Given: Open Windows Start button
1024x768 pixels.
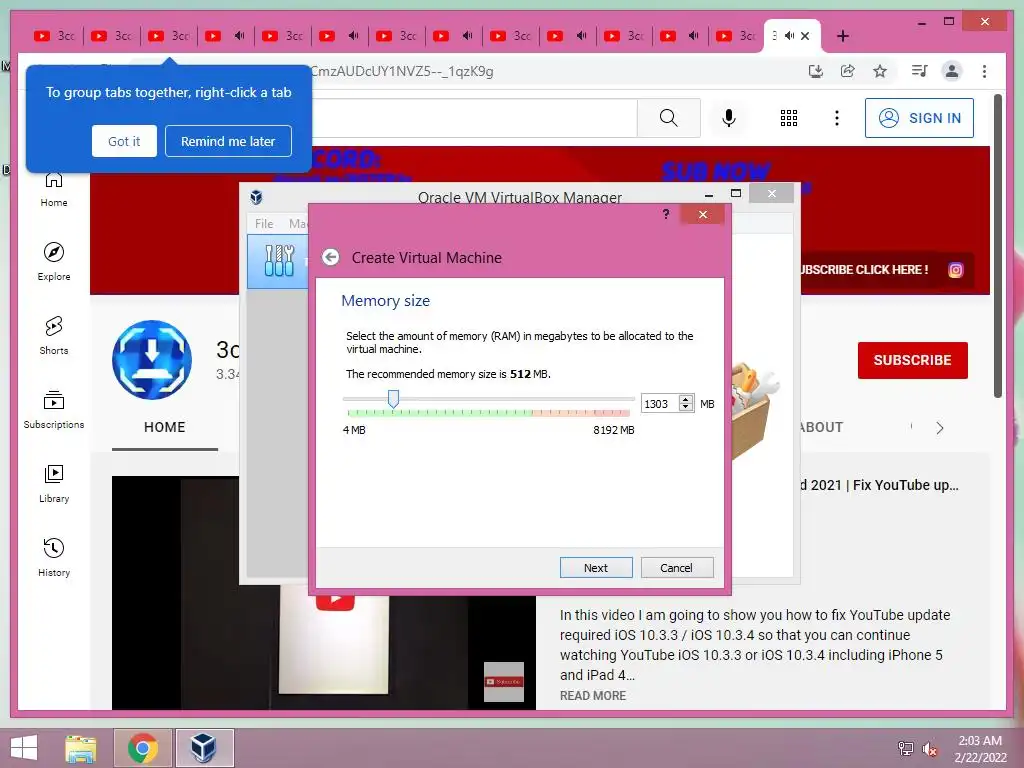Looking at the screenshot, I should pyautogui.click(x=24, y=748).
